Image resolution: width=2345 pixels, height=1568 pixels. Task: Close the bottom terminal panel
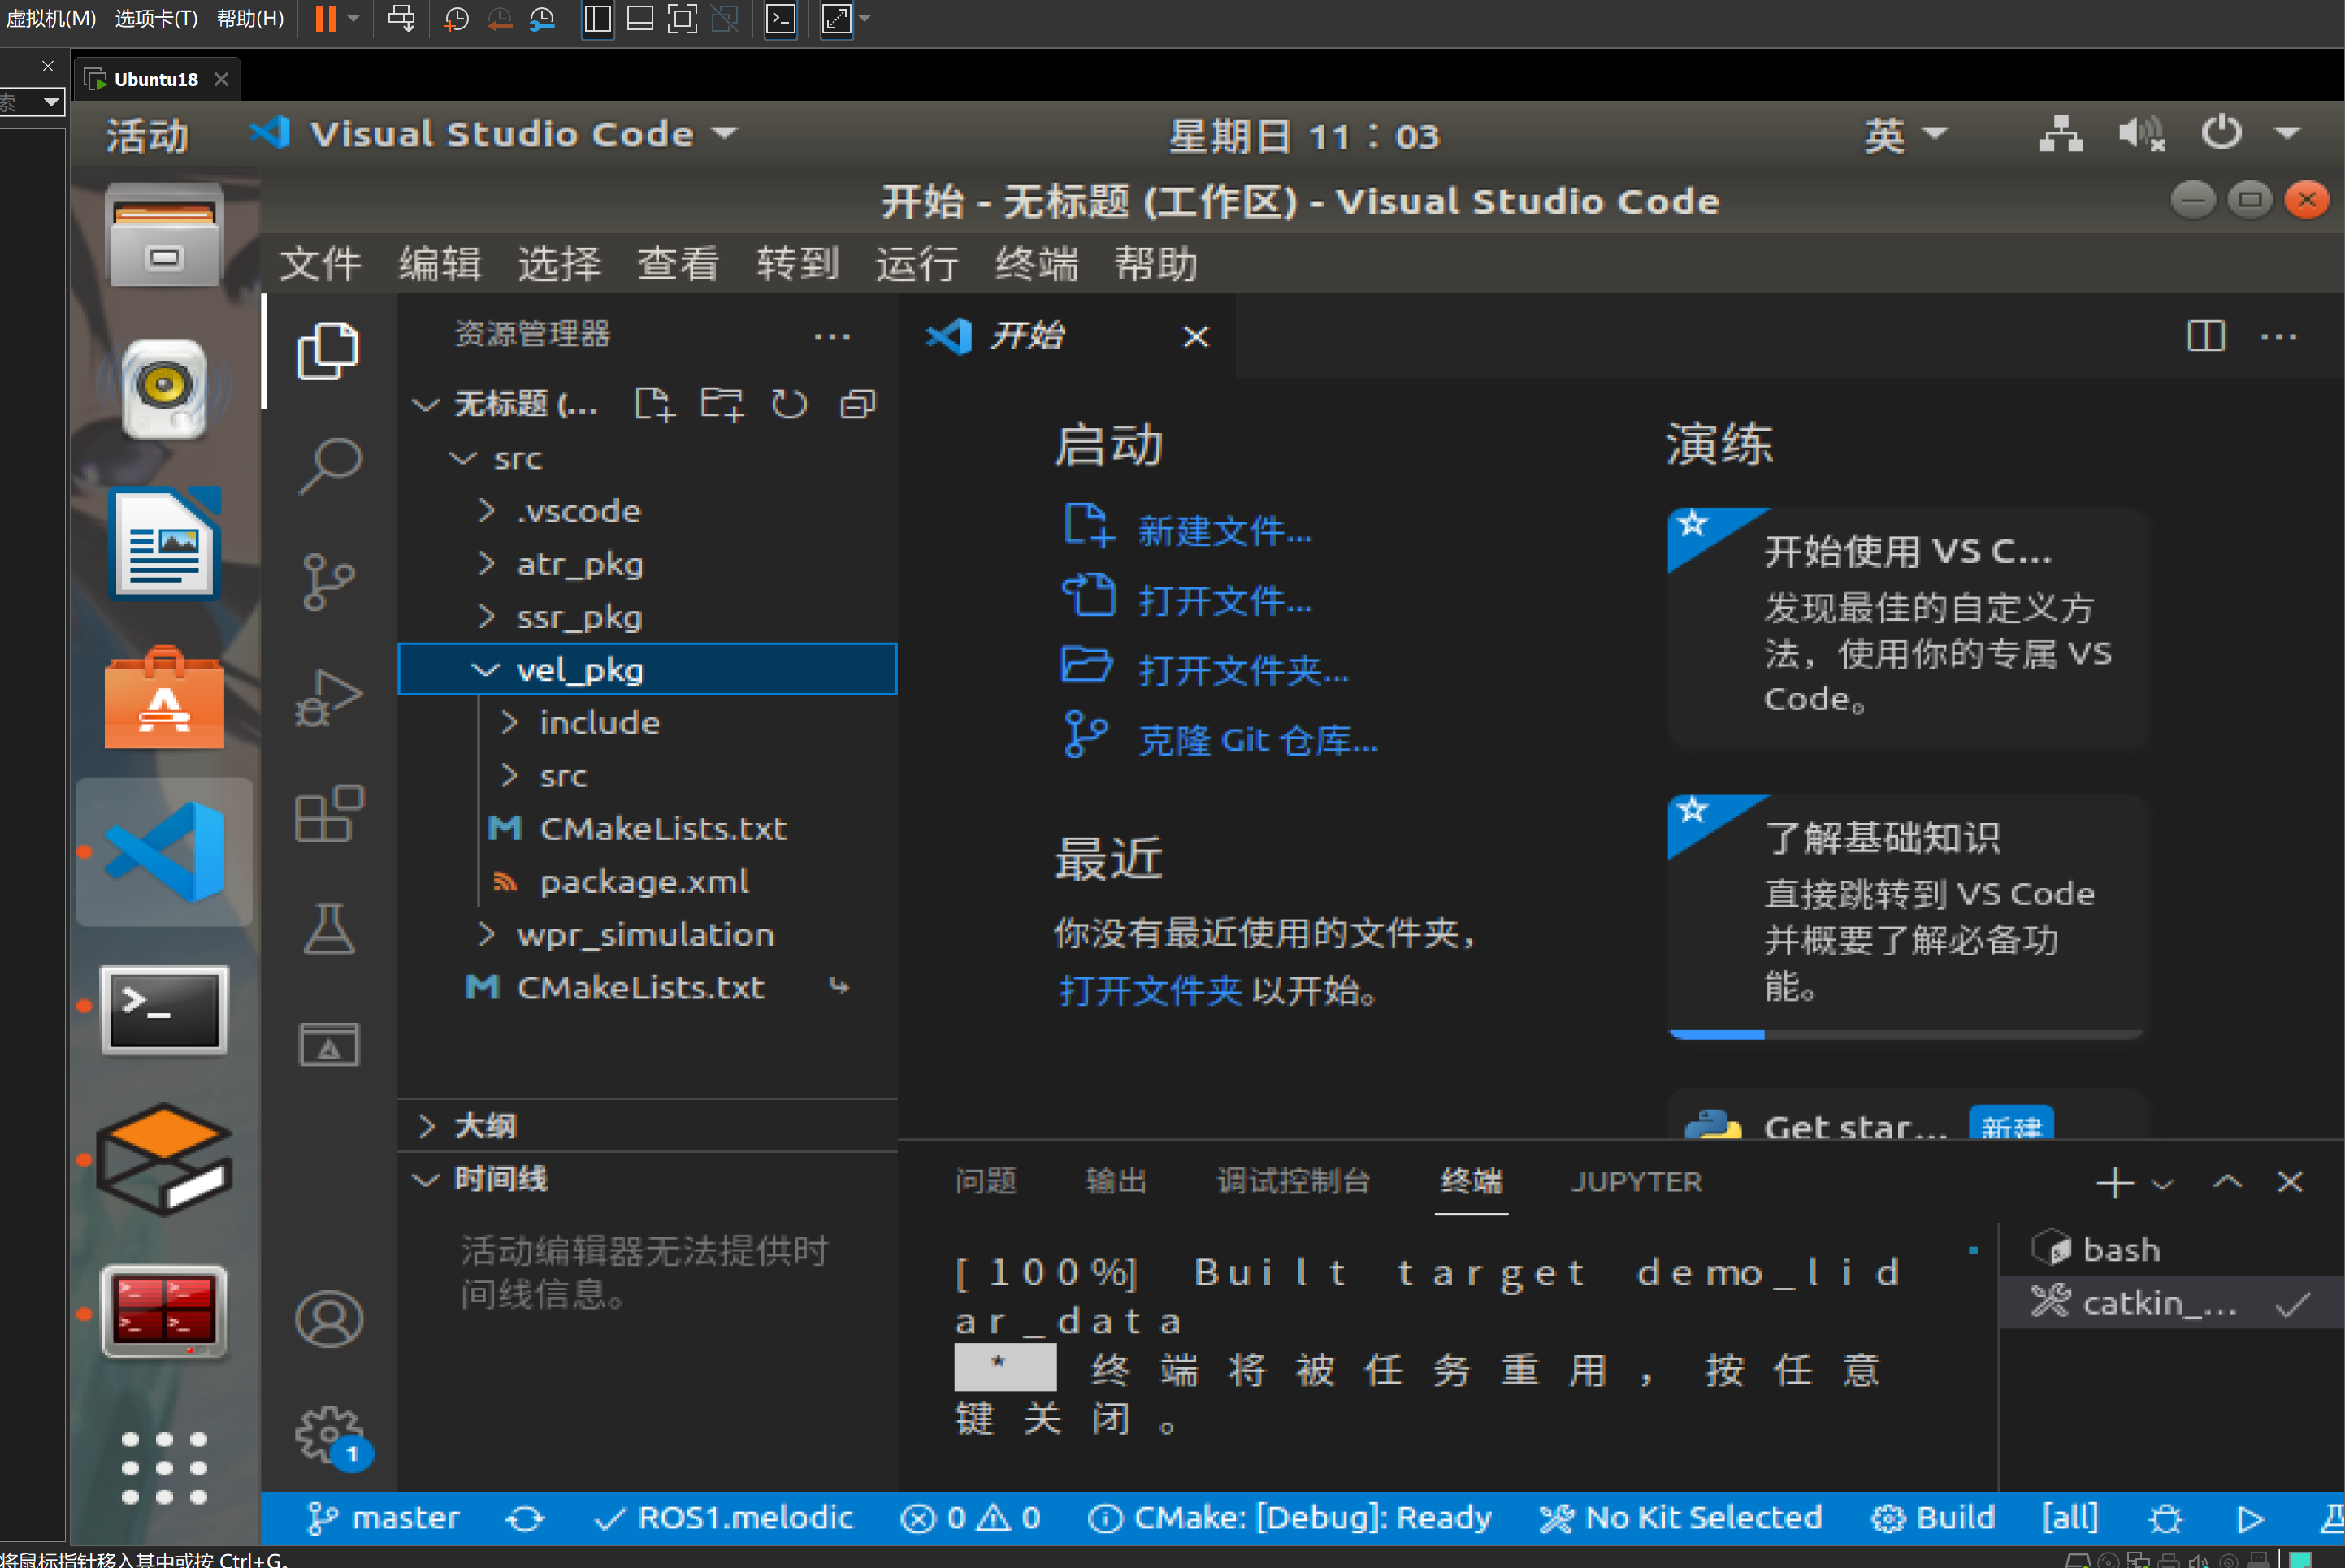2289,1183
